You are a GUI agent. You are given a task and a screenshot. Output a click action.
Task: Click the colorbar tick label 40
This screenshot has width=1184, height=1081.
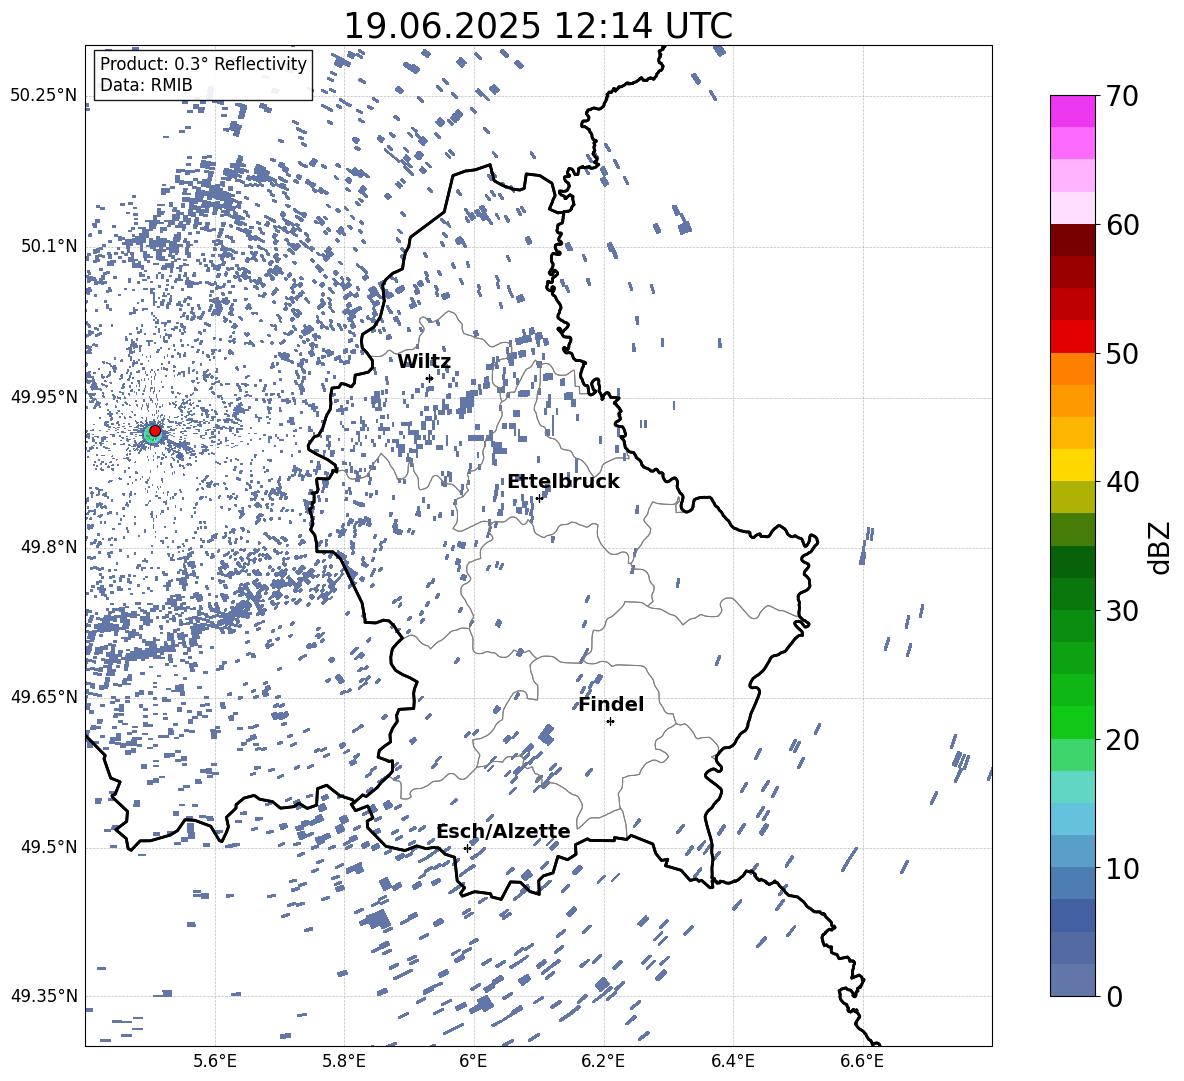tap(1122, 482)
